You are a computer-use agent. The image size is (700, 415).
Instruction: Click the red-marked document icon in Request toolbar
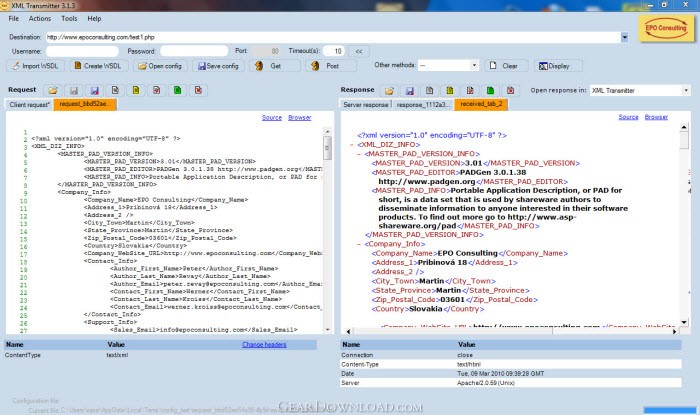pos(157,90)
